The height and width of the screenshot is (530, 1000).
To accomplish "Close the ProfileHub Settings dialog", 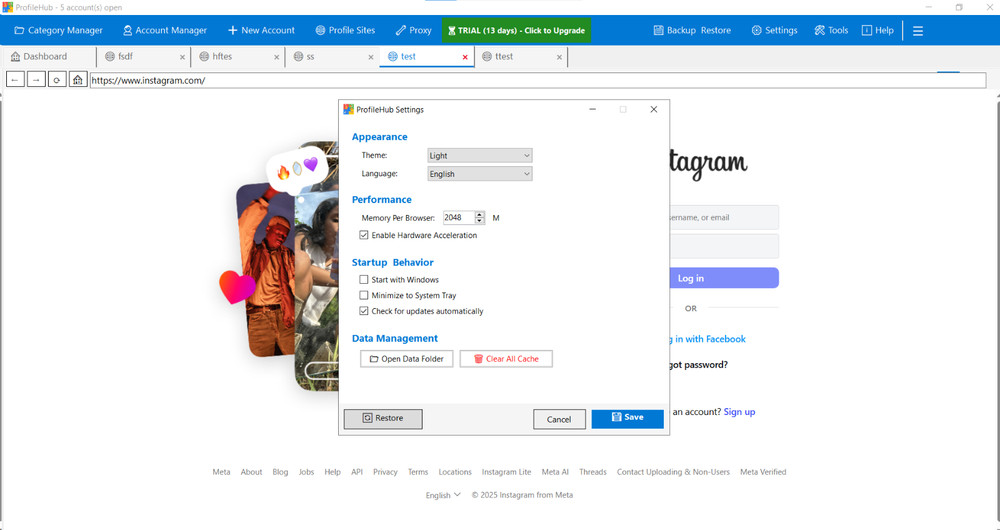I will (x=654, y=110).
